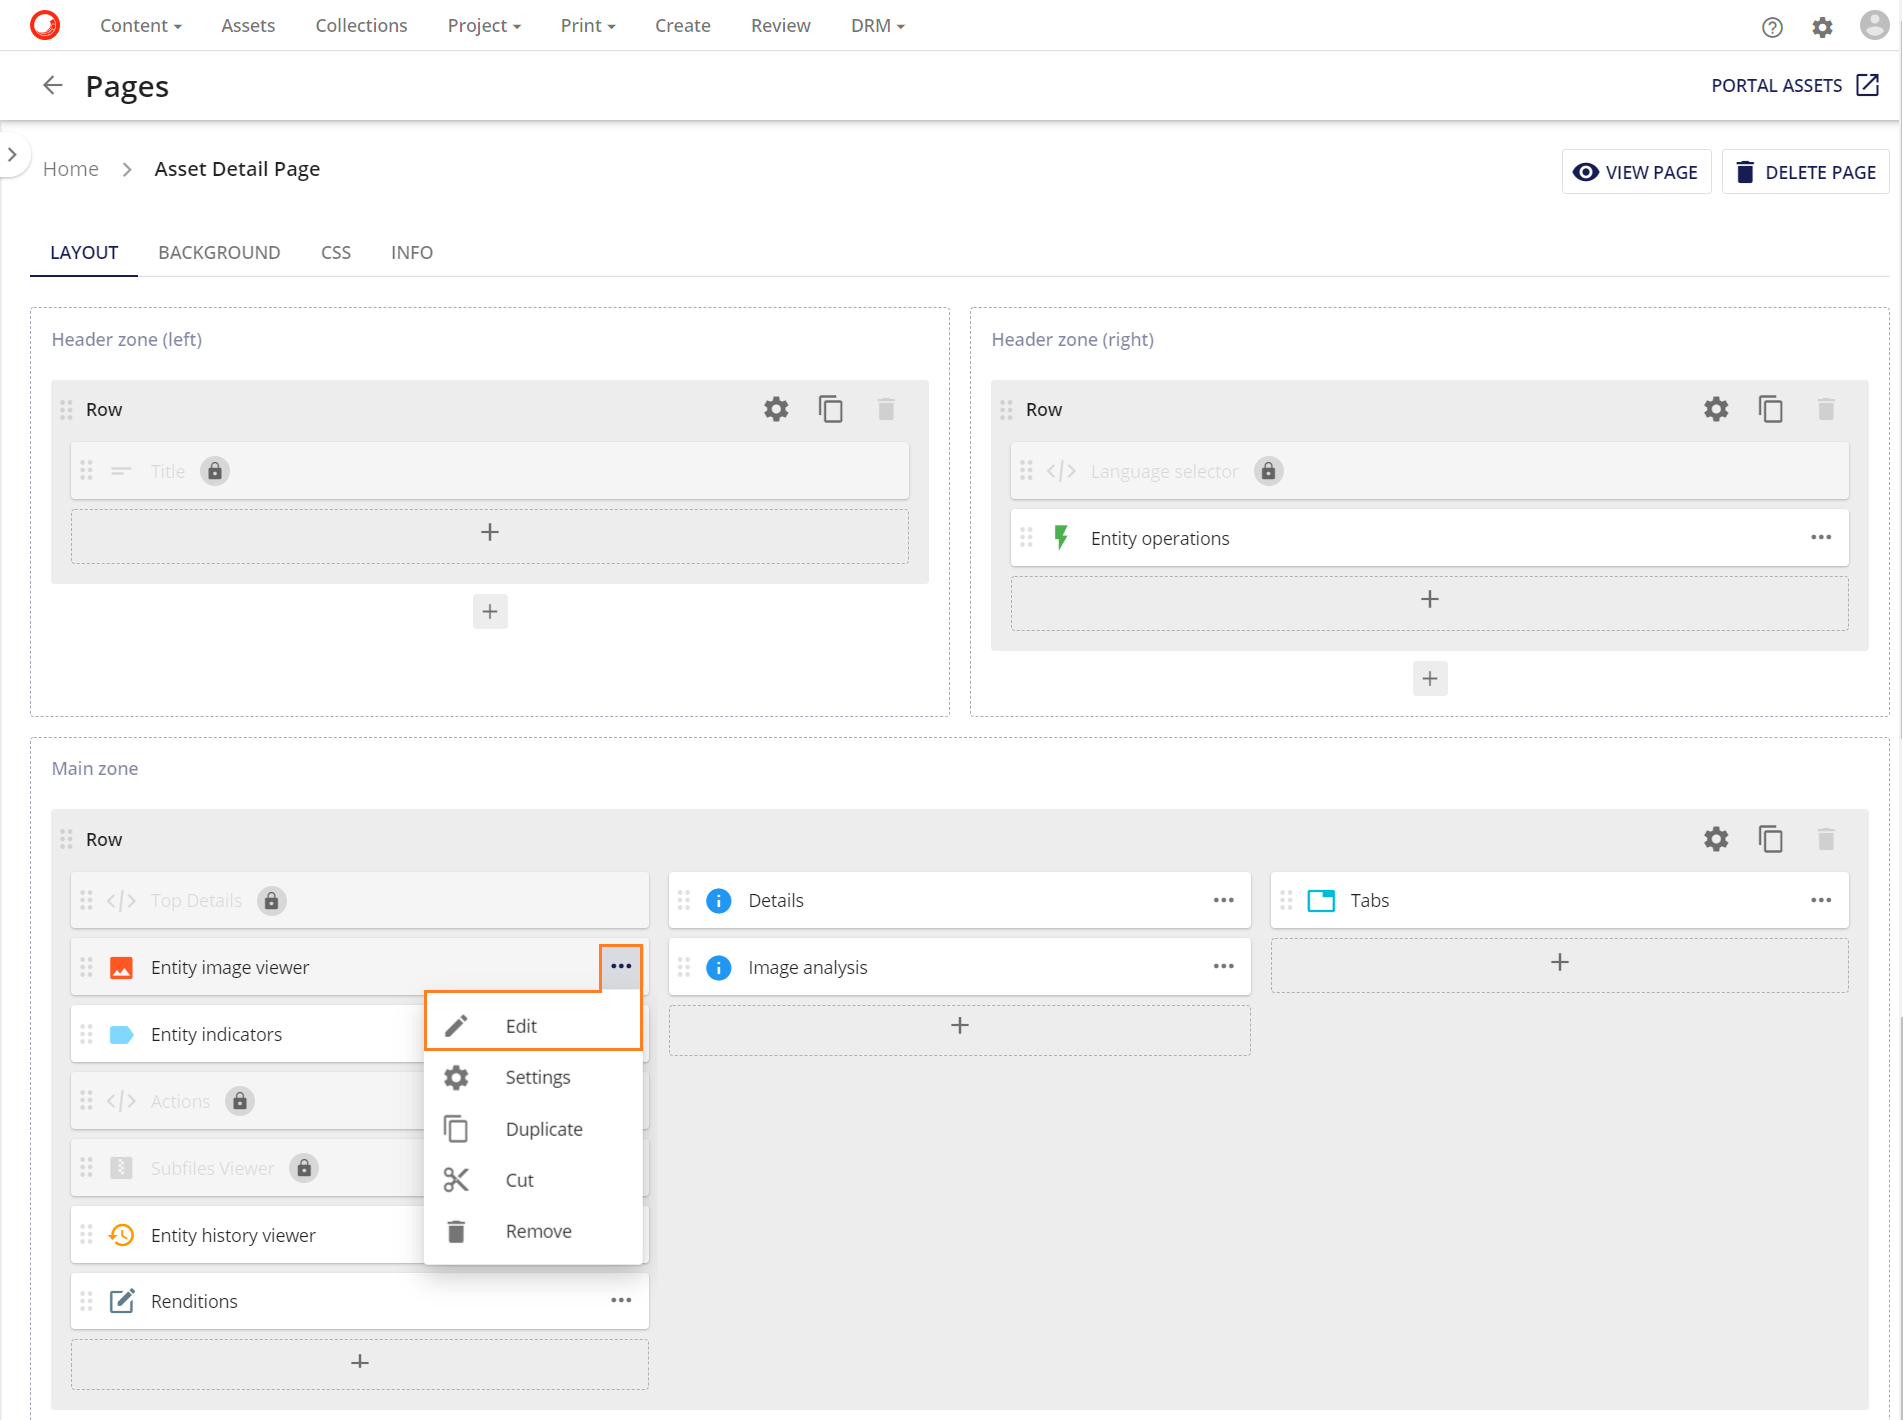Click the Renditions pencil icon
1903x1420 pixels.
point(121,1301)
